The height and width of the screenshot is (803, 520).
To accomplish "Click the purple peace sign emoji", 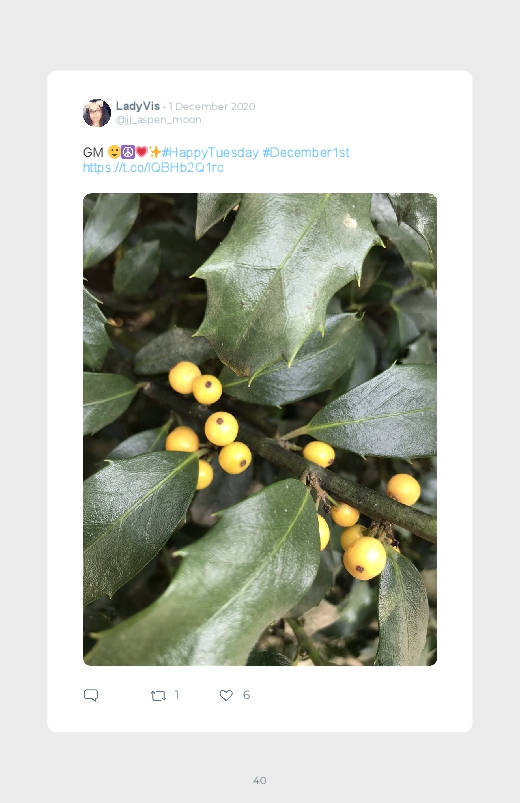I will tap(128, 152).
